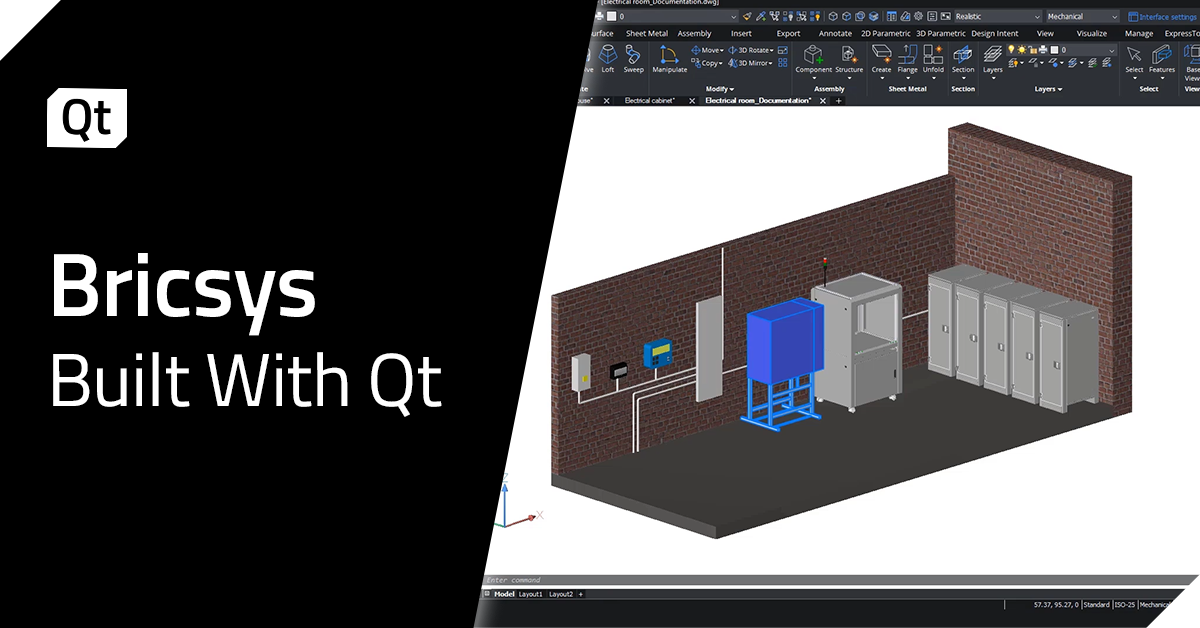Switch to the Annotate ribbon tab
Screen dimensions: 1200x628
tap(835, 33)
